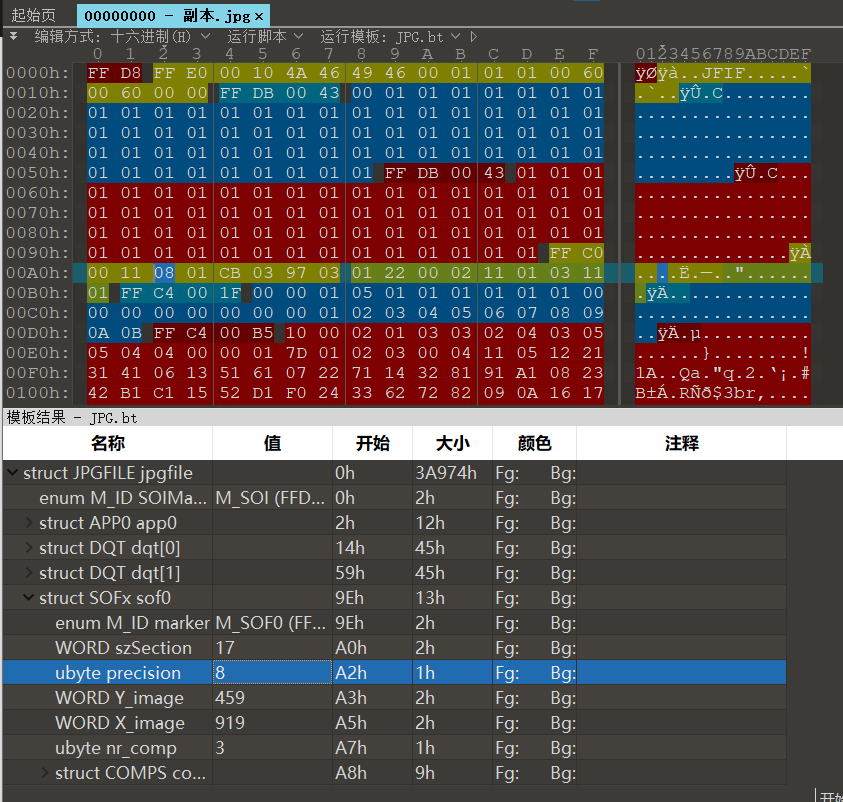Sort by the 名称 column header
Viewport: 843px width, 802px height.
pyautogui.click(x=107, y=443)
